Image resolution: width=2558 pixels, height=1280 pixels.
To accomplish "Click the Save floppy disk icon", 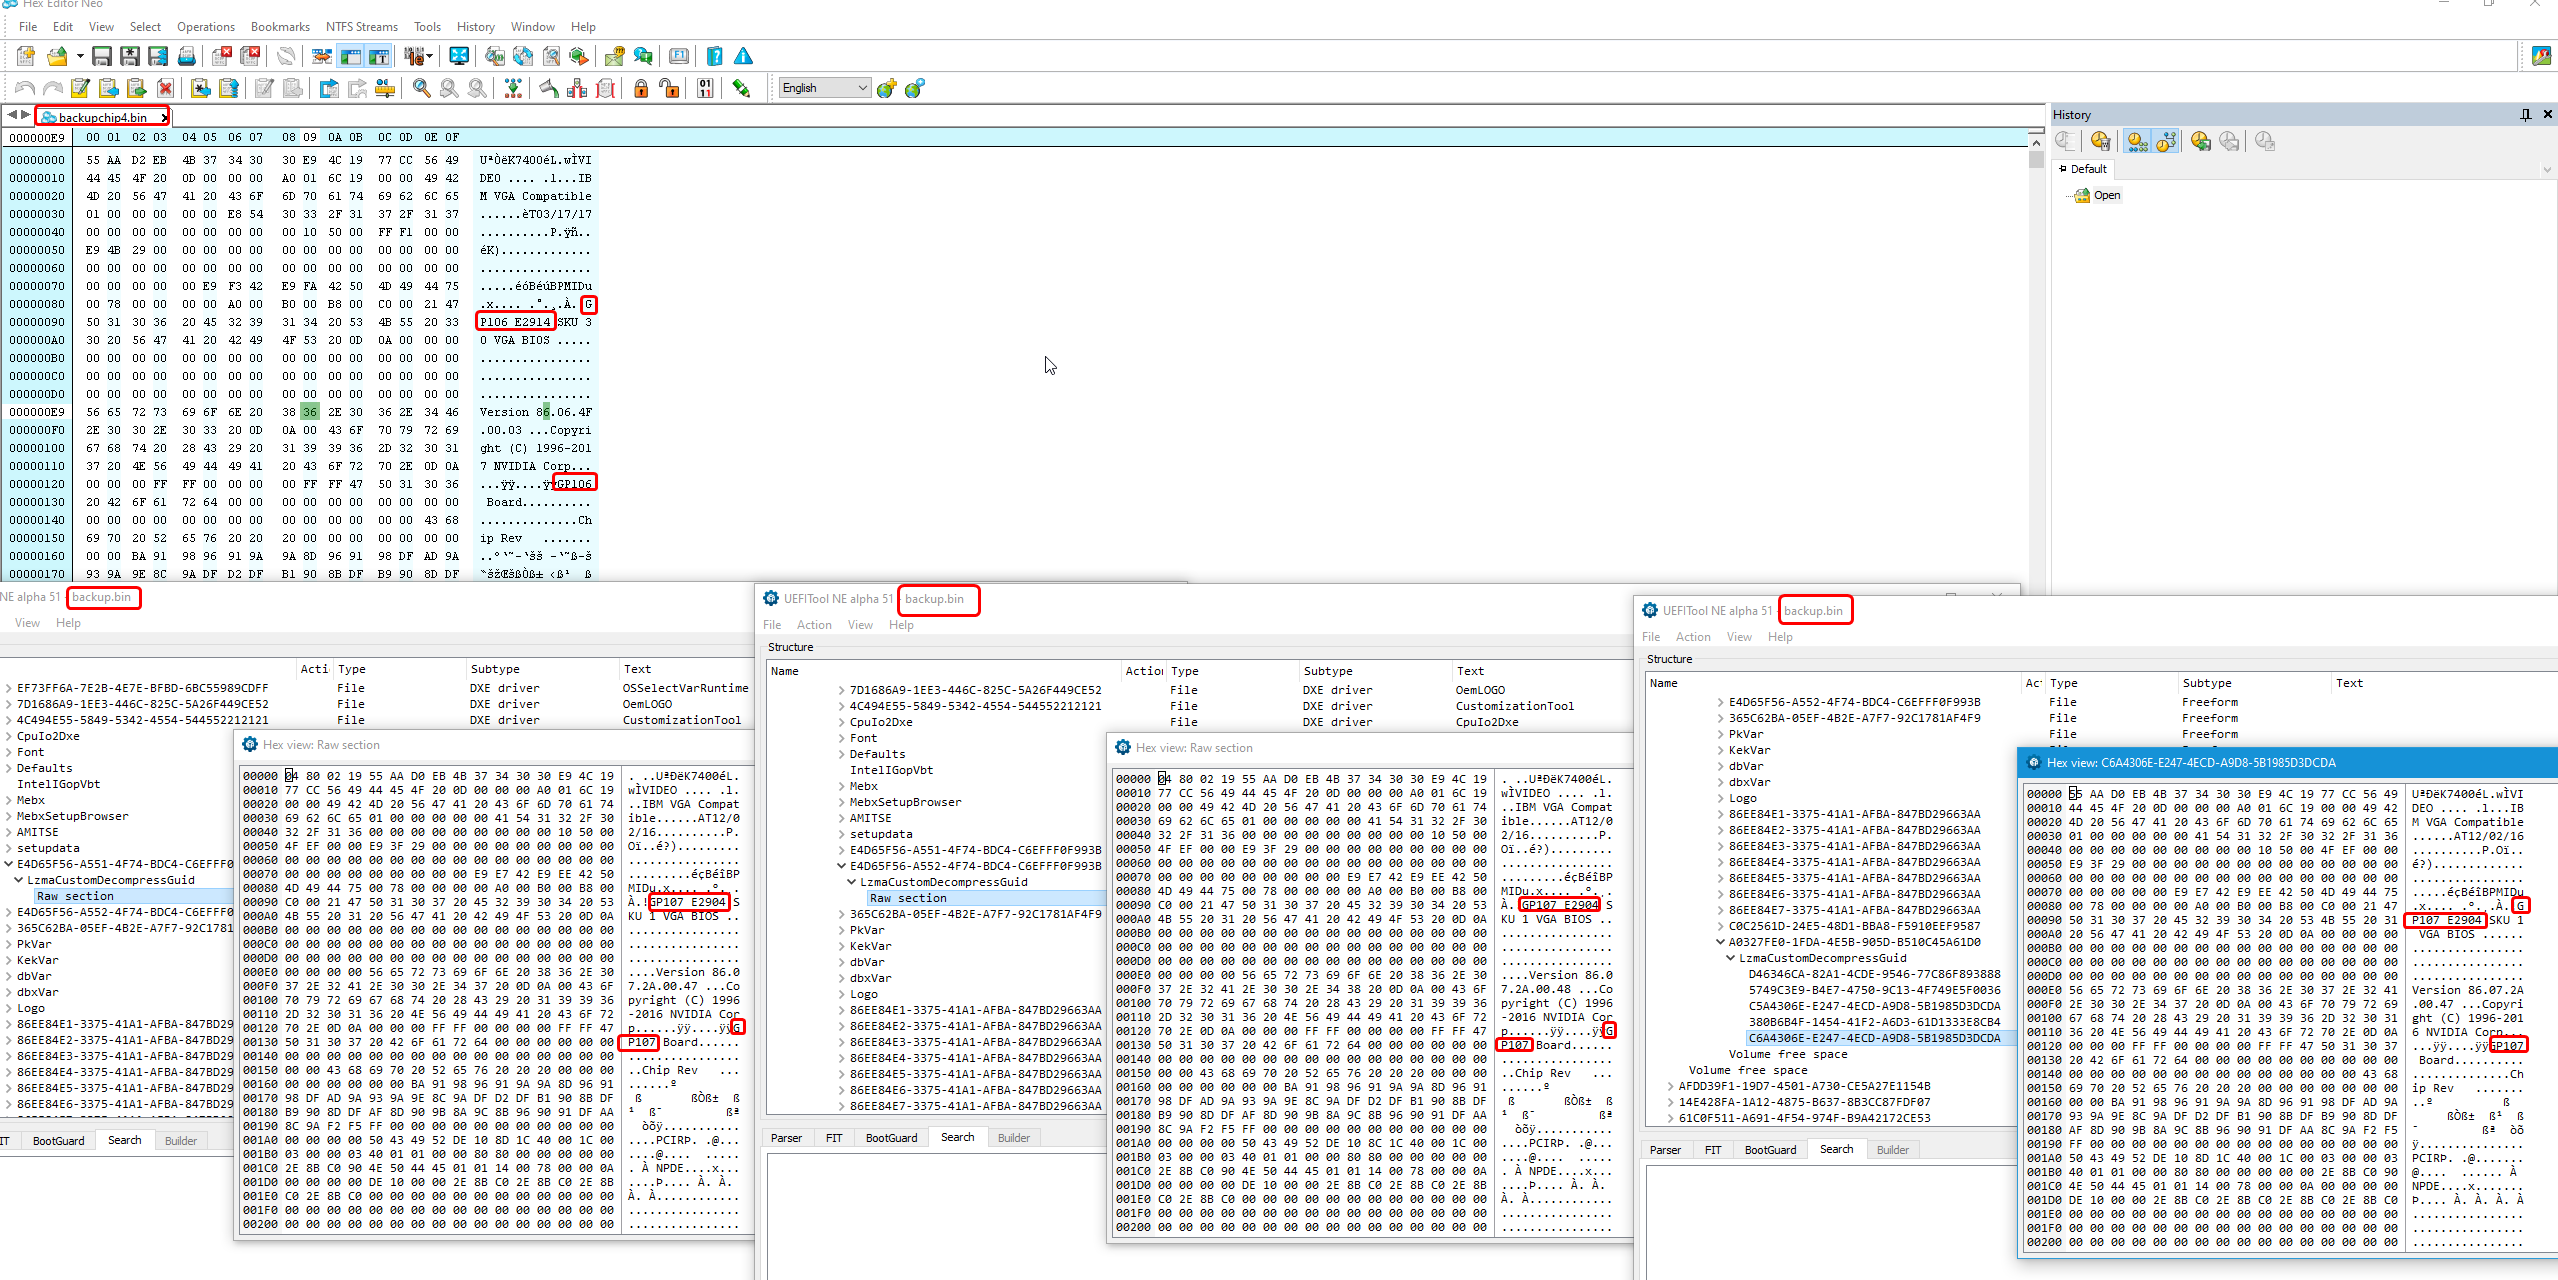I will click(x=102, y=56).
